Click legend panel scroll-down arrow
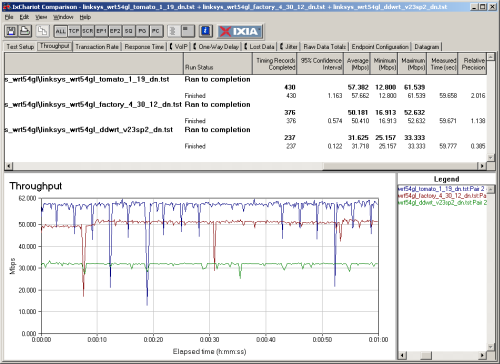This screenshot has width=500, height=364. pyautogui.click(x=491, y=347)
